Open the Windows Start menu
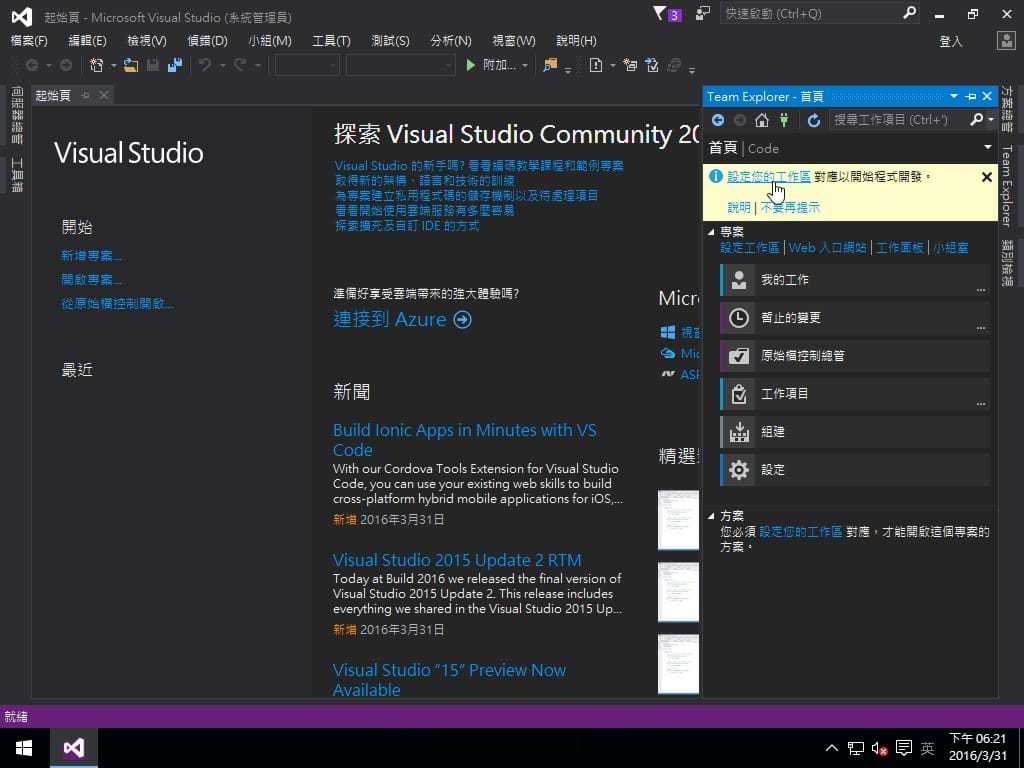1024x768 pixels. [x=24, y=748]
